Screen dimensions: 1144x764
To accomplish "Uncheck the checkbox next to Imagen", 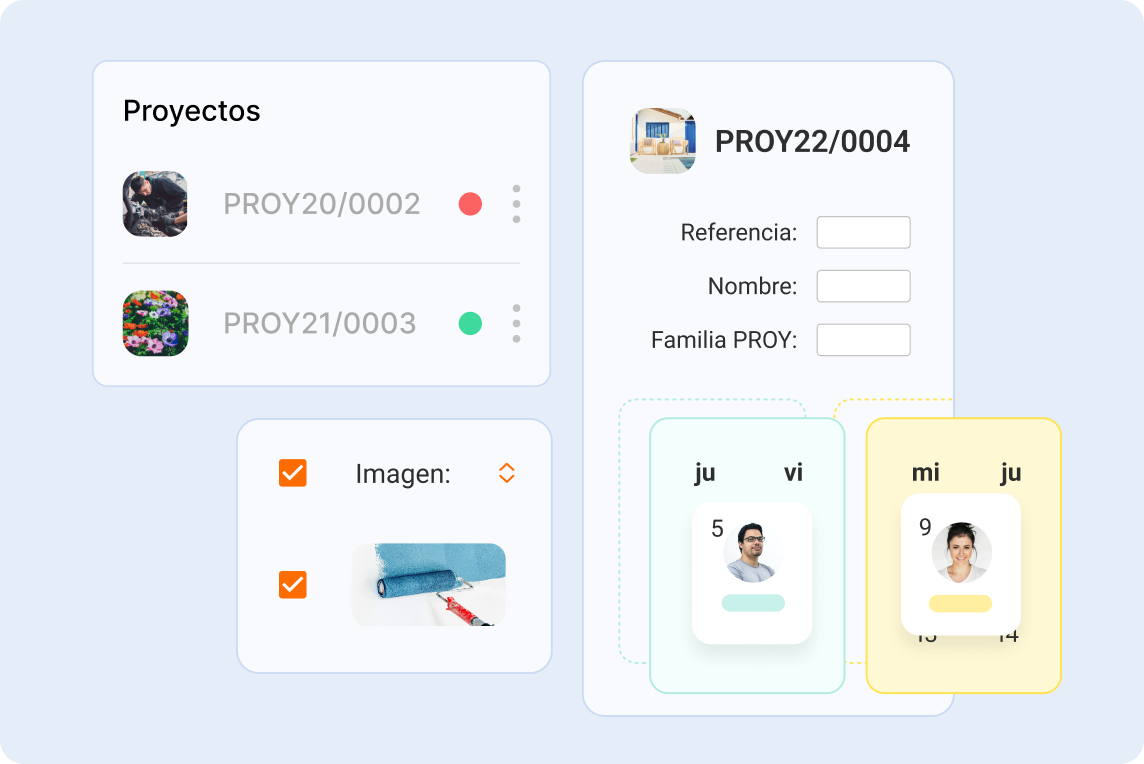I will [293, 473].
